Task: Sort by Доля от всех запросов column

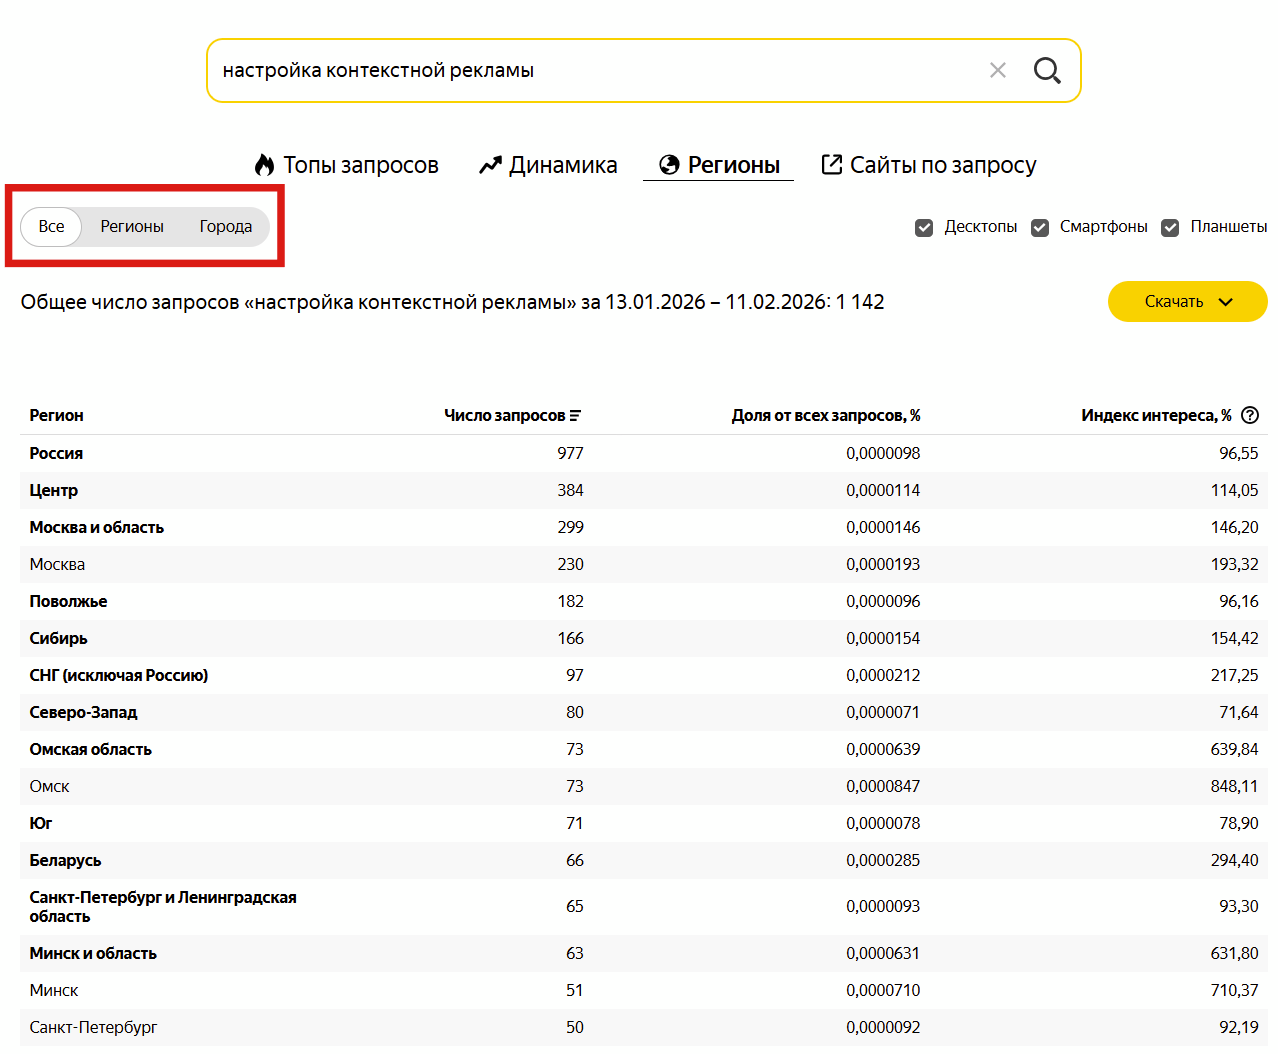Action: pos(825,415)
